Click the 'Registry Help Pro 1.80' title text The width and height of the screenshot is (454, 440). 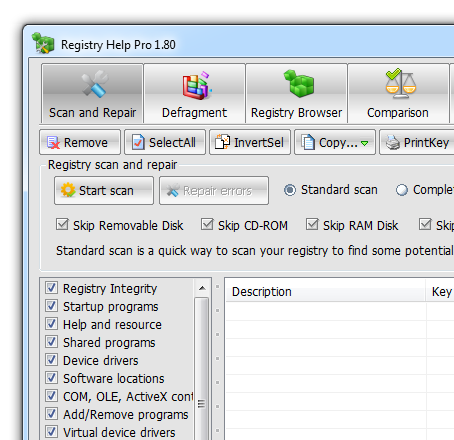[118, 45]
